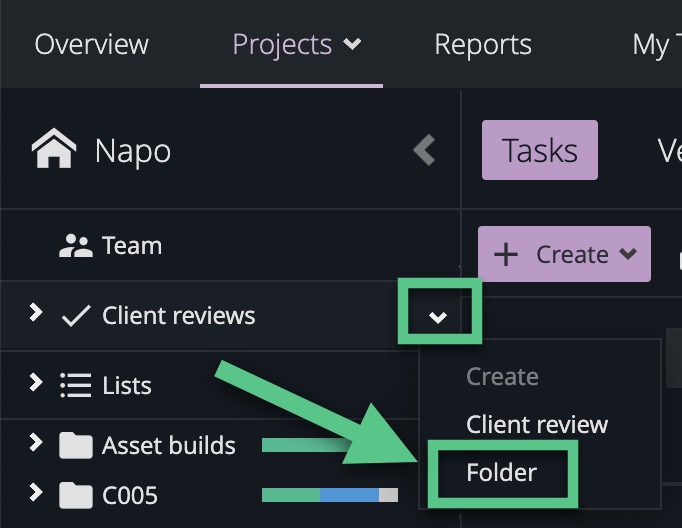Image resolution: width=682 pixels, height=528 pixels.
Task: Click the plus icon on Create button
Action: tap(507, 255)
